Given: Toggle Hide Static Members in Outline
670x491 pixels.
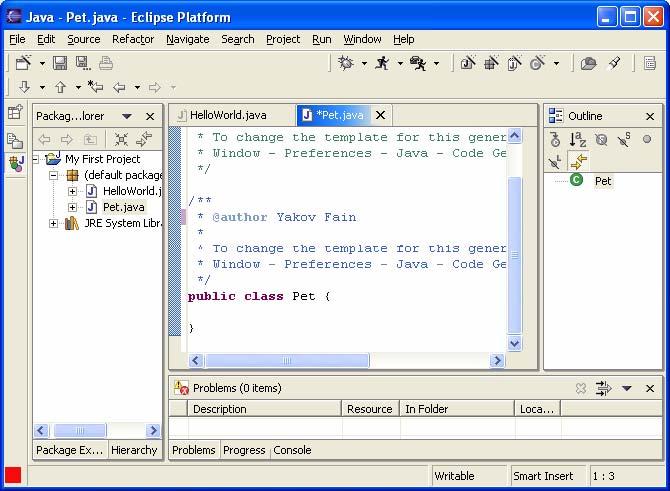Looking at the screenshot, I should click(x=624, y=139).
